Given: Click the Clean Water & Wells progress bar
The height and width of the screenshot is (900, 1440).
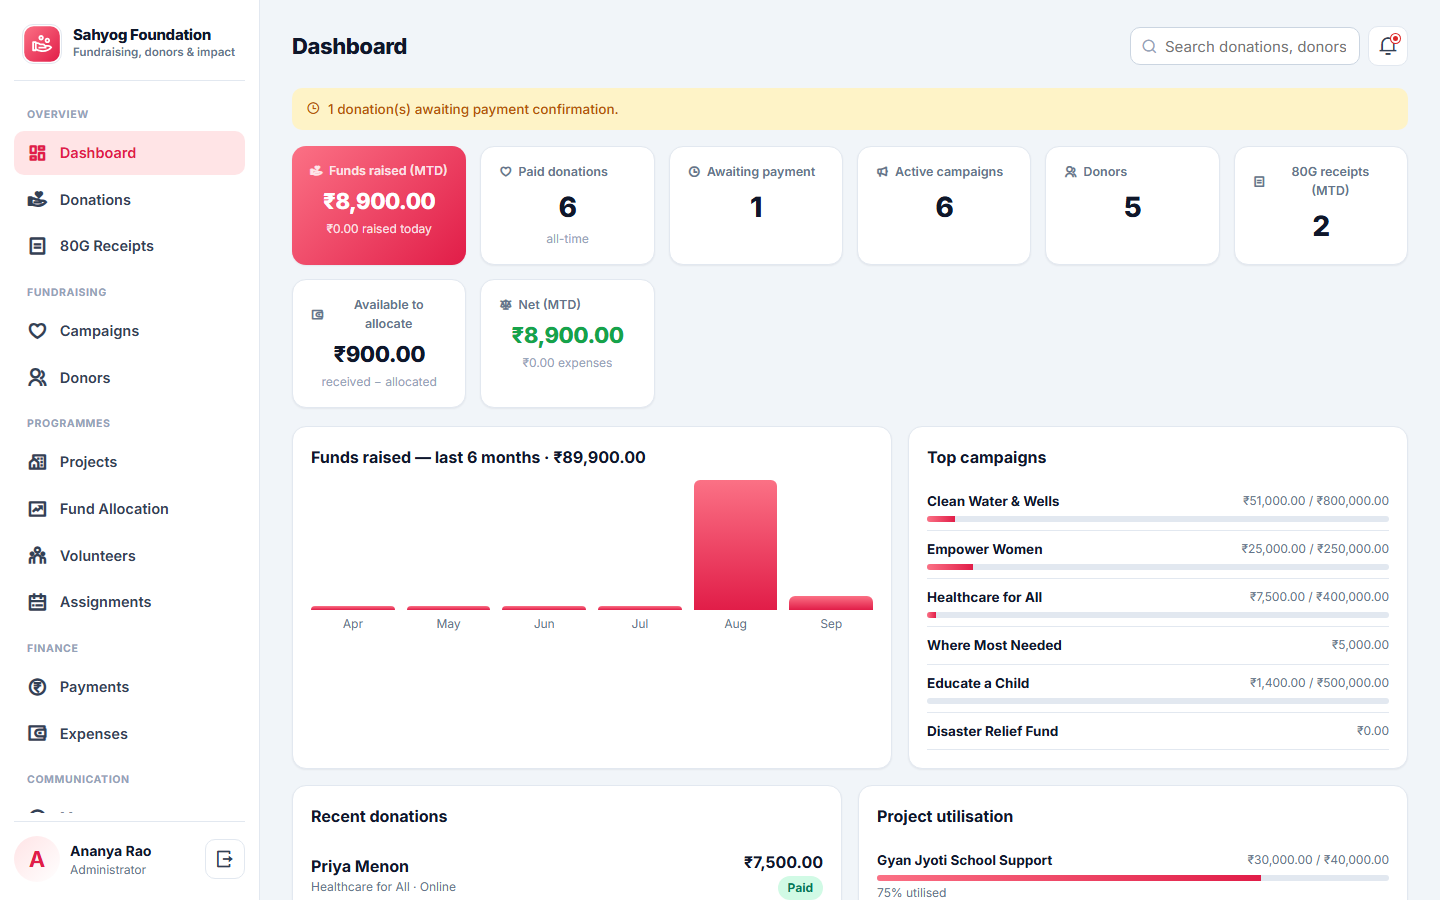Looking at the screenshot, I should 1158,519.
